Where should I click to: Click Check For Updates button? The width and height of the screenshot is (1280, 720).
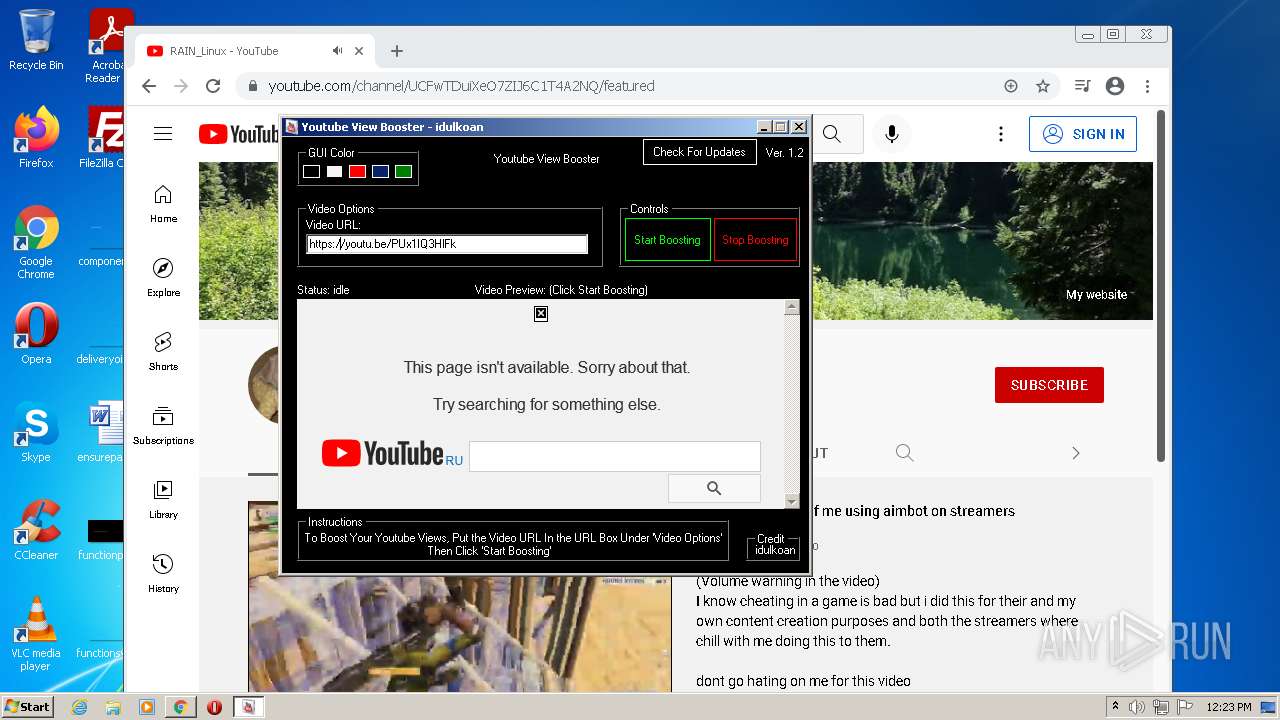699,152
